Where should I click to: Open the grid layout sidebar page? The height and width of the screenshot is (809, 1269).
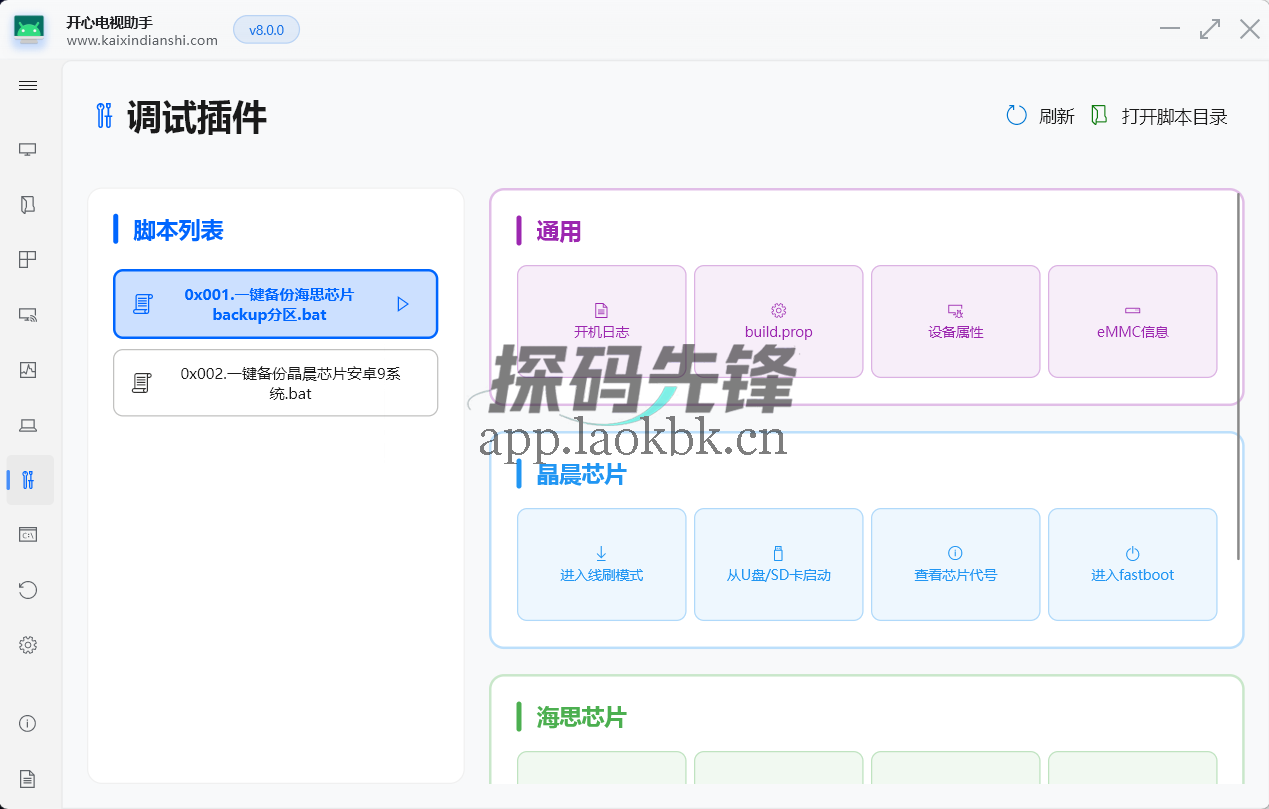pyautogui.click(x=28, y=260)
